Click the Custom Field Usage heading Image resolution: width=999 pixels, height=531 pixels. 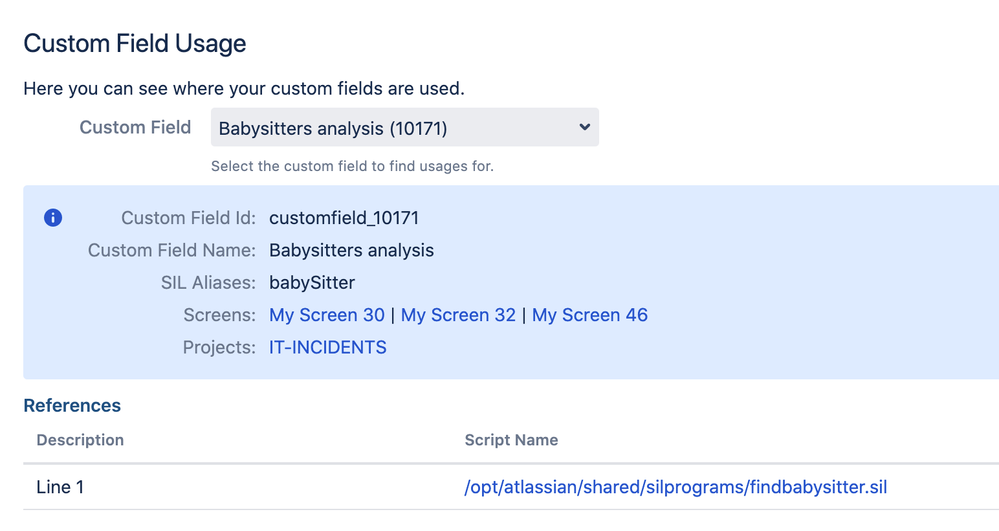point(135,44)
